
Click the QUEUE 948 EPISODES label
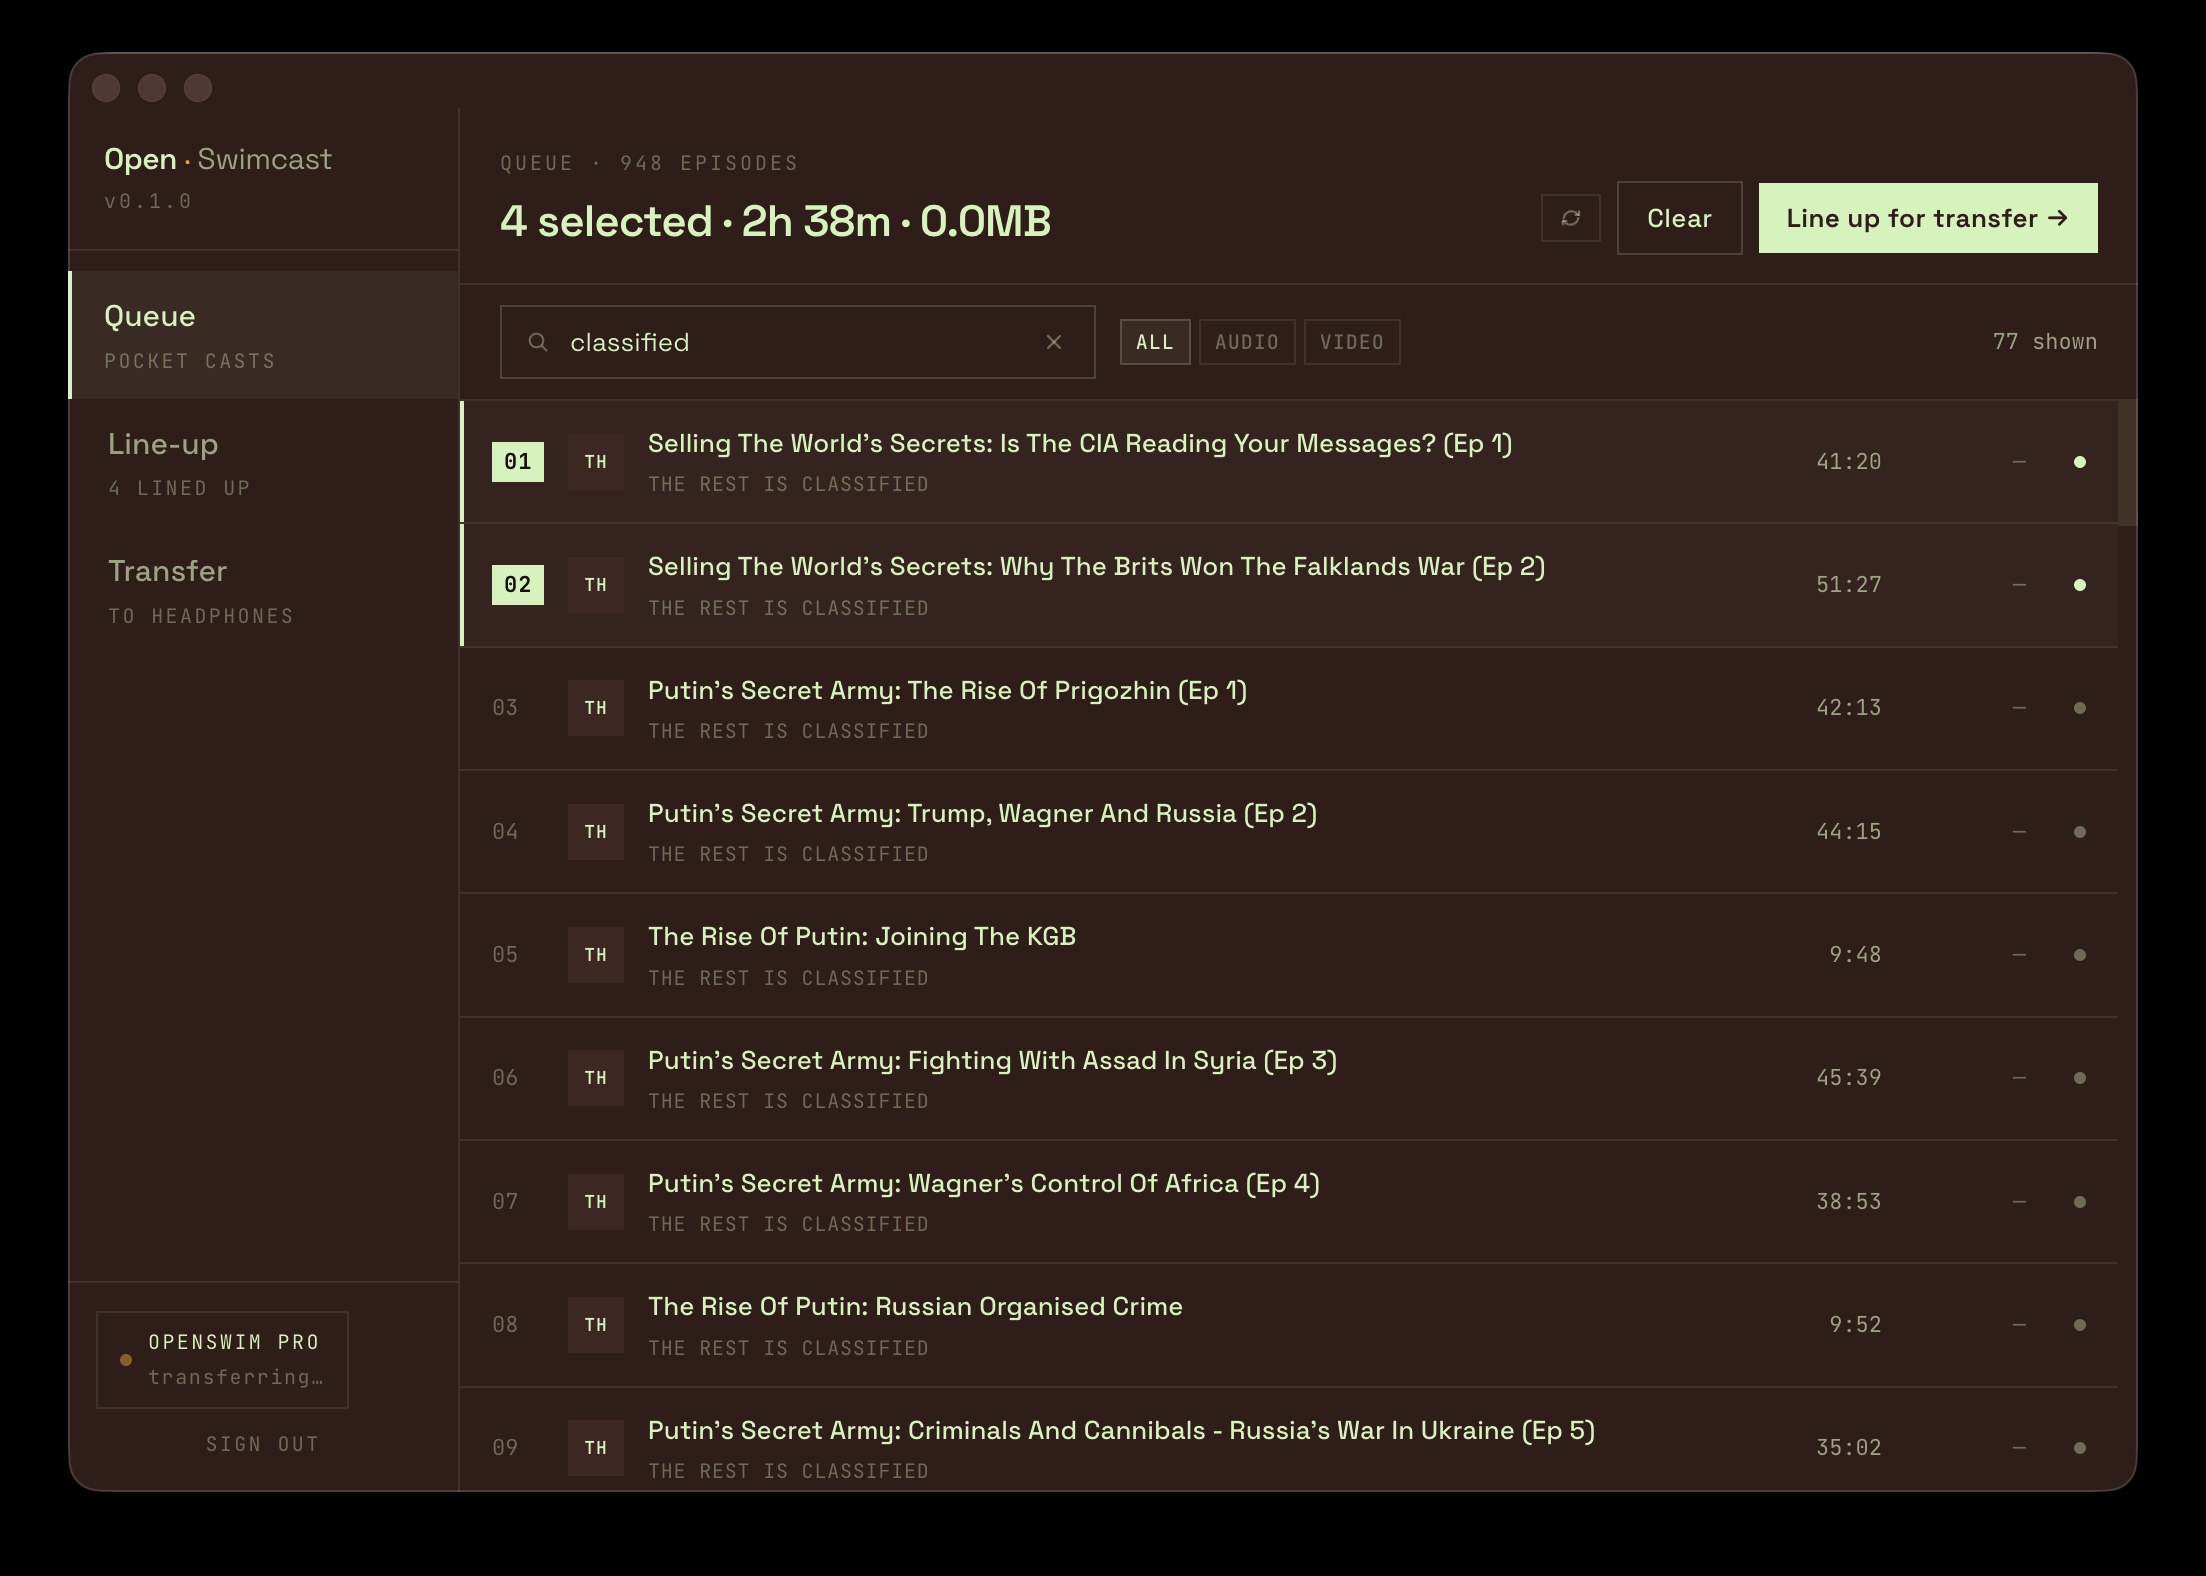click(649, 163)
